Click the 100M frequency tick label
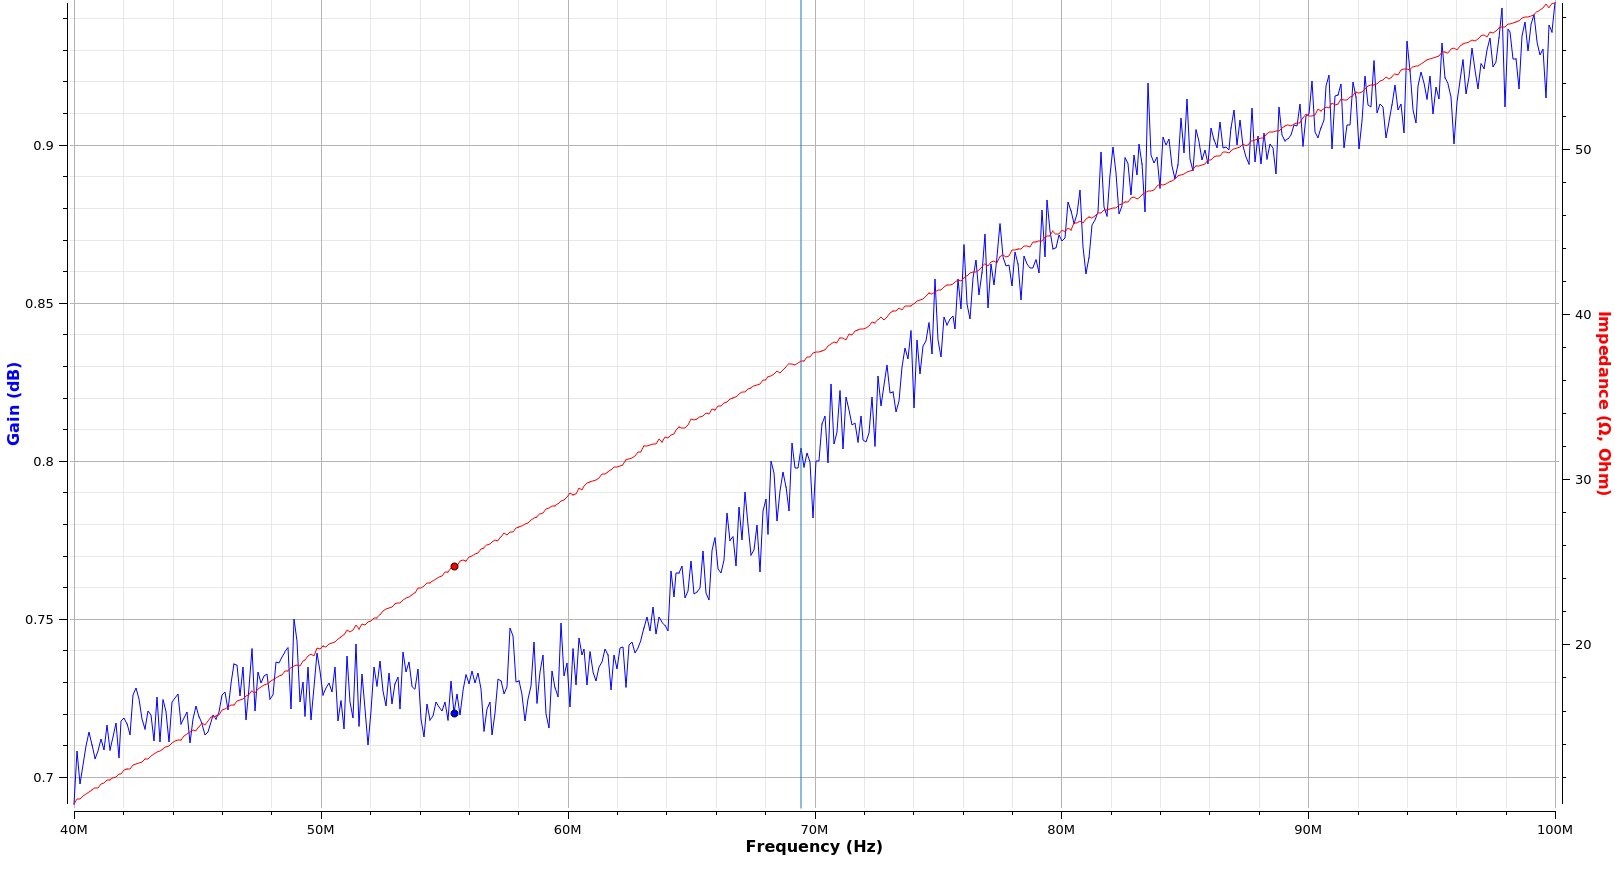 [x=1555, y=830]
